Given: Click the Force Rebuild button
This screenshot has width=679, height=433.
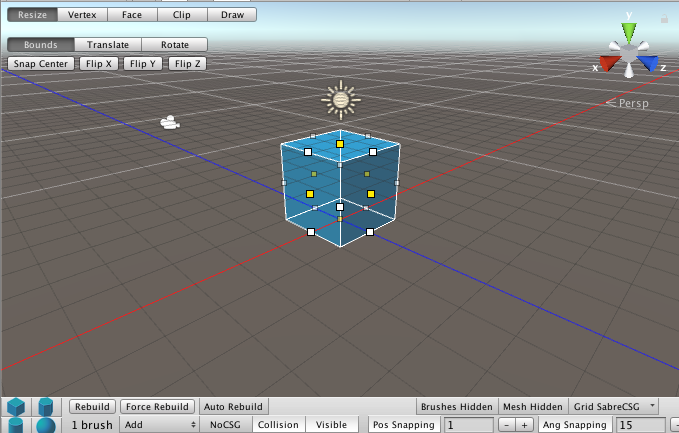Looking at the screenshot, I should pyautogui.click(x=157, y=407).
